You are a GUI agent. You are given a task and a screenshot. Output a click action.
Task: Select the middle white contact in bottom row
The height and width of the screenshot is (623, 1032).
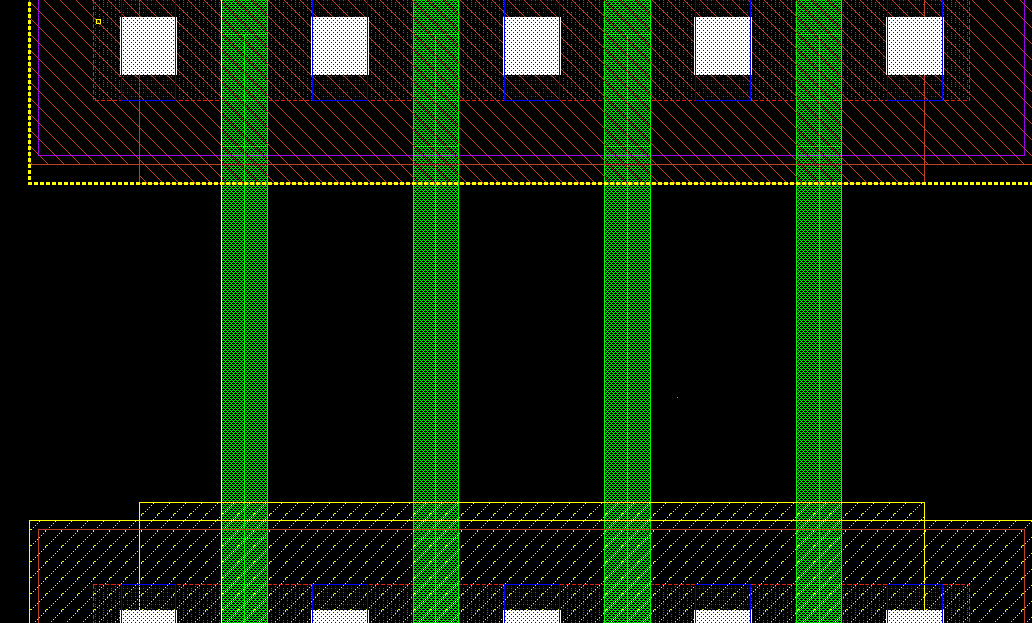pyautogui.click(x=532, y=616)
